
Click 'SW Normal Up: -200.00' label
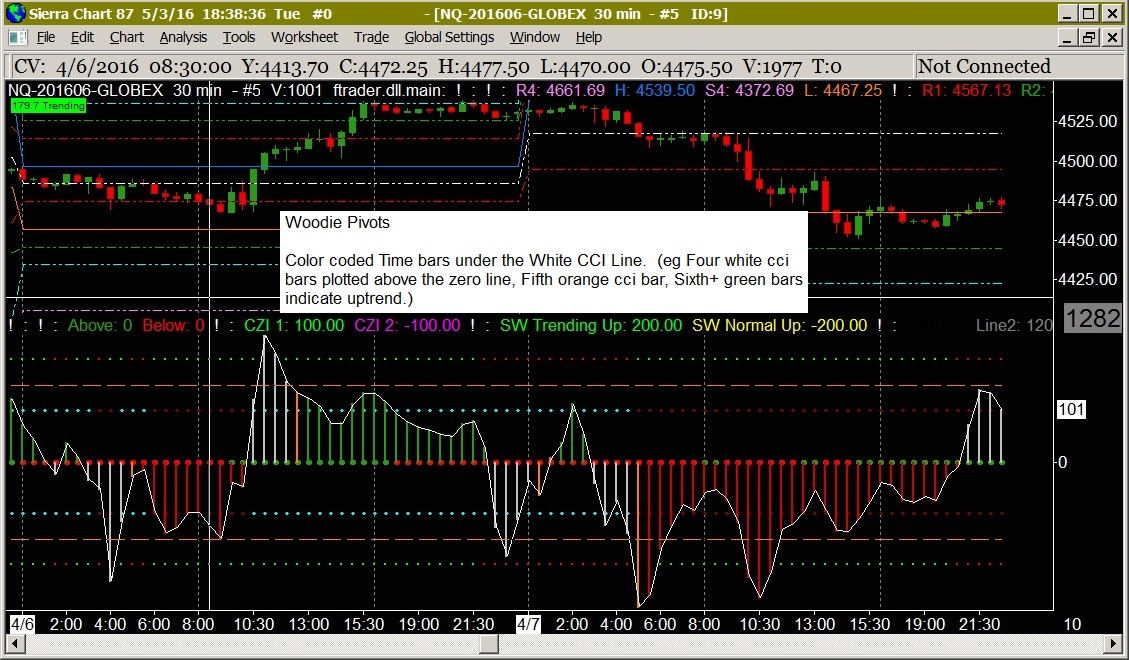pos(779,325)
